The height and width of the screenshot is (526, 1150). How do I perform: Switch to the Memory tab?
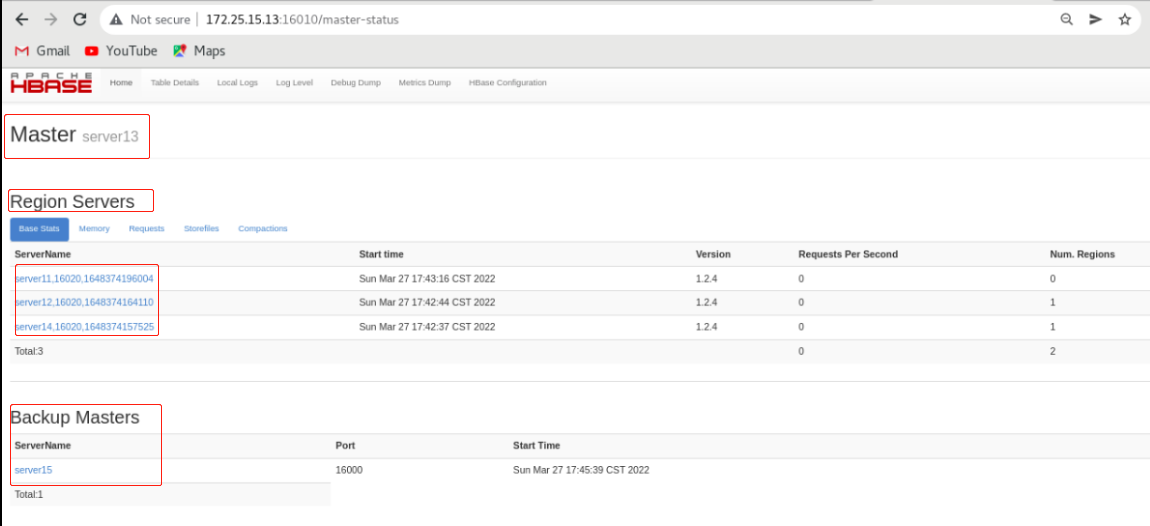[x=94, y=229]
